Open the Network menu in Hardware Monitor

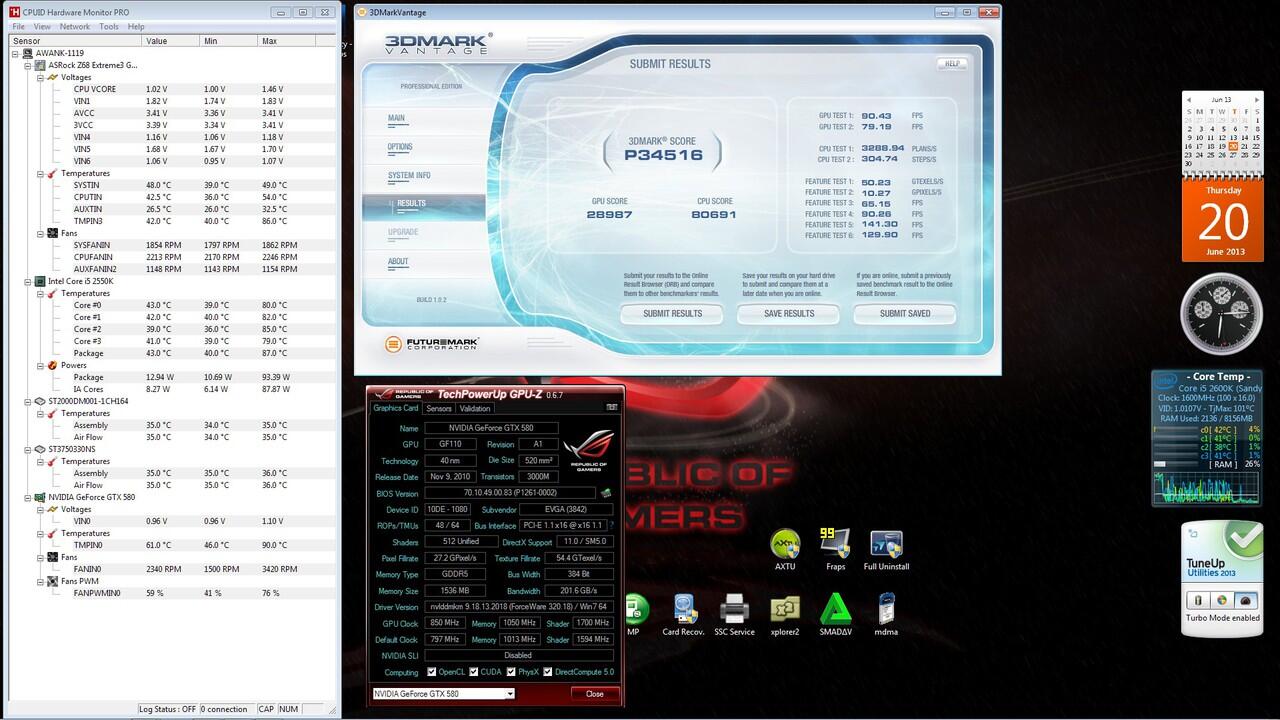(x=75, y=27)
